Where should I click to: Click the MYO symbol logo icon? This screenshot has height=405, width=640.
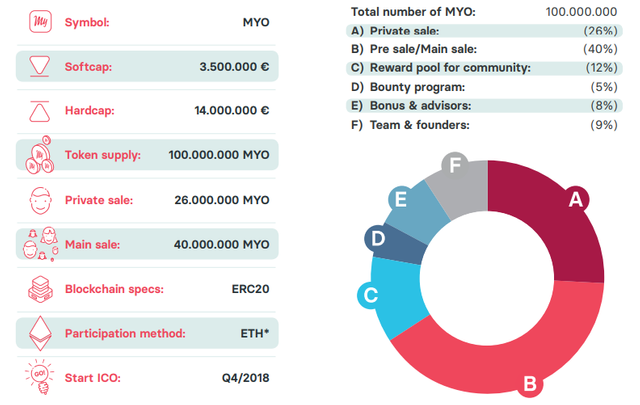(40, 21)
